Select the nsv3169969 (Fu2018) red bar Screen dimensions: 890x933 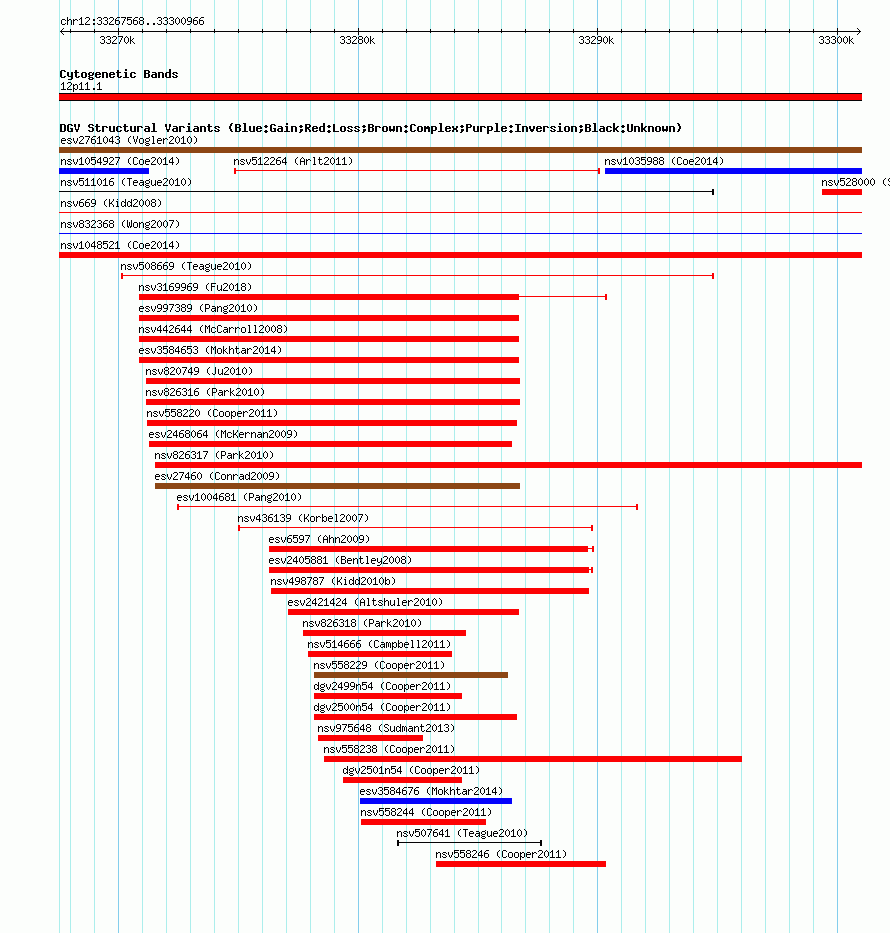click(329, 297)
